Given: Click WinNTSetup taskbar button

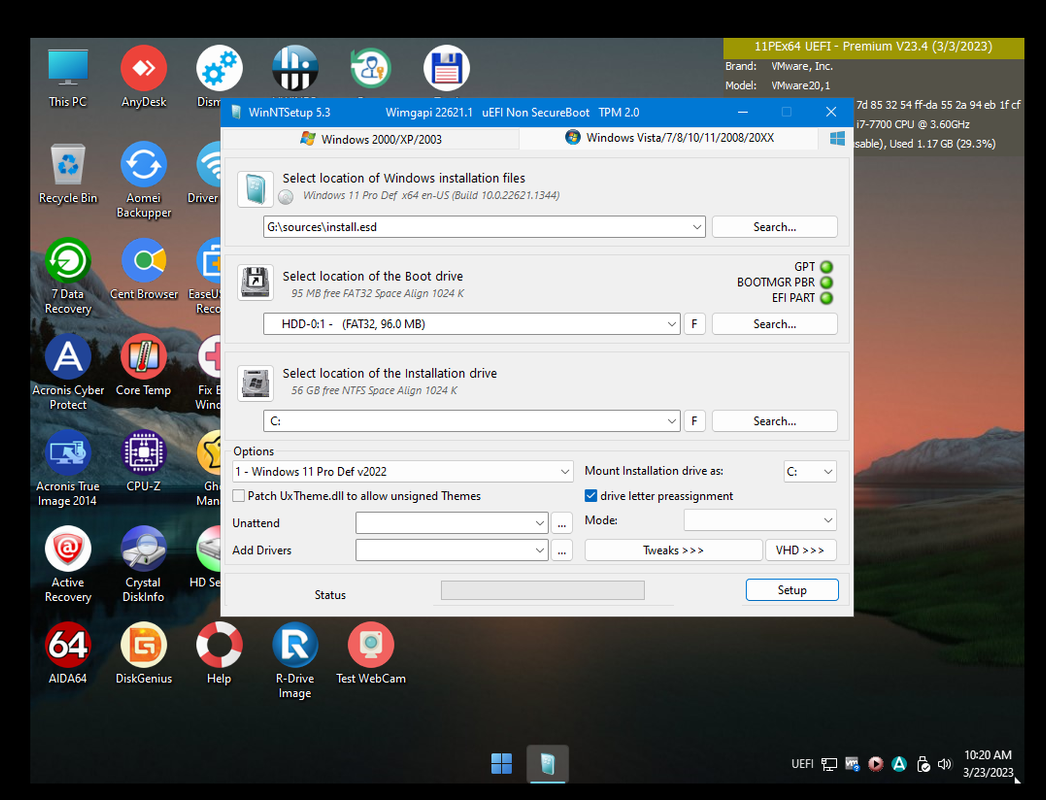Looking at the screenshot, I should (547, 763).
